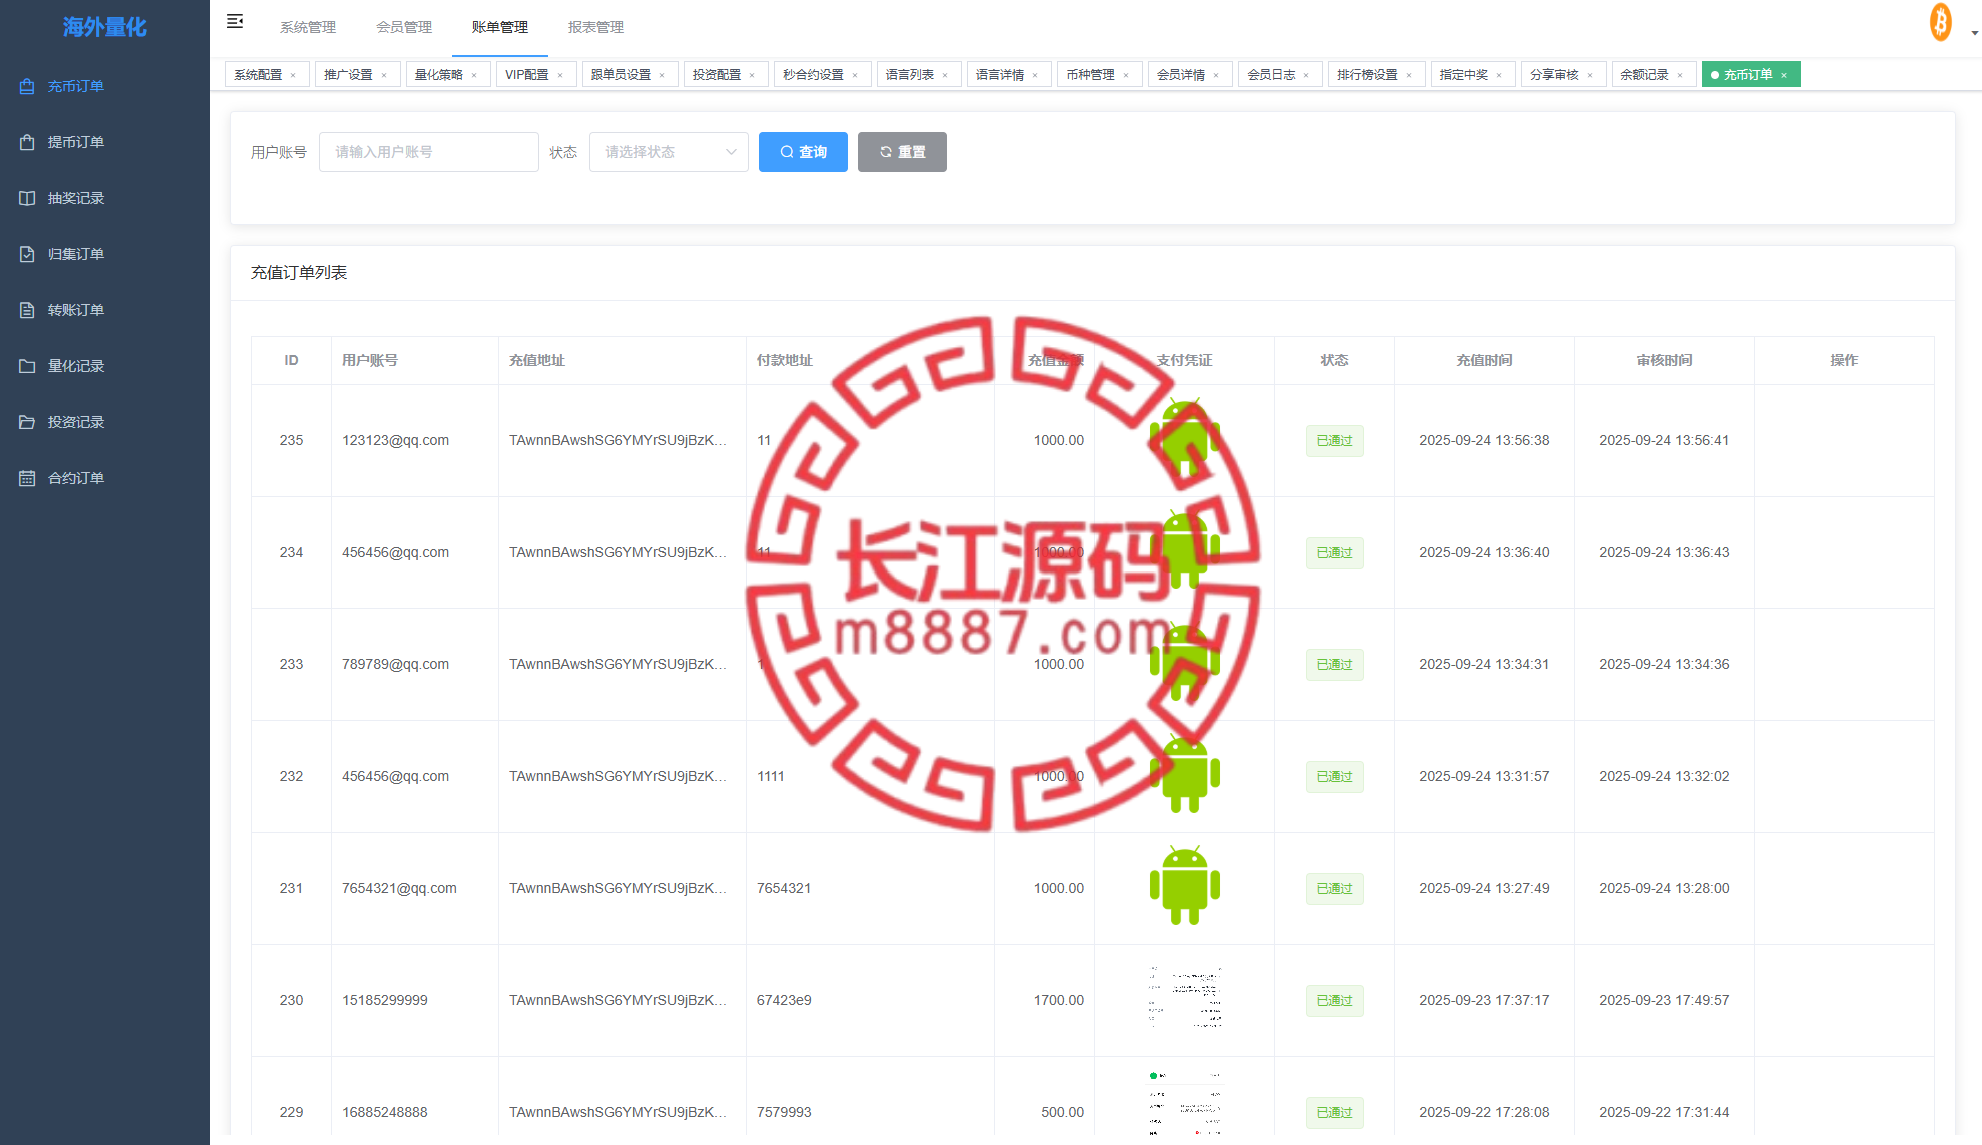Open the Bitcoin avatar user menu
The height and width of the screenshot is (1145, 1982).
coord(1940,22)
